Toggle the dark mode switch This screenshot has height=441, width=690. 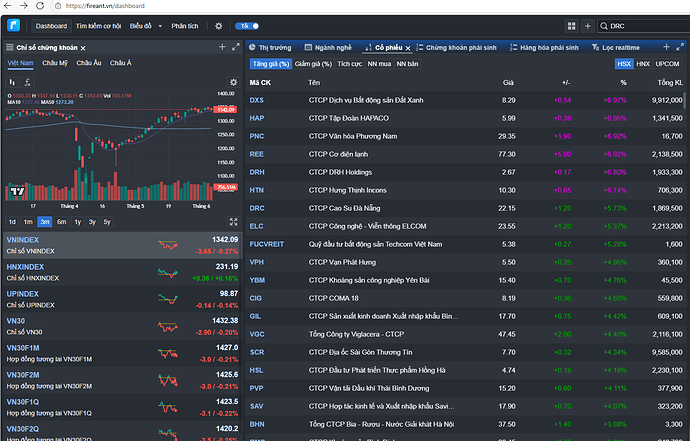click(246, 25)
